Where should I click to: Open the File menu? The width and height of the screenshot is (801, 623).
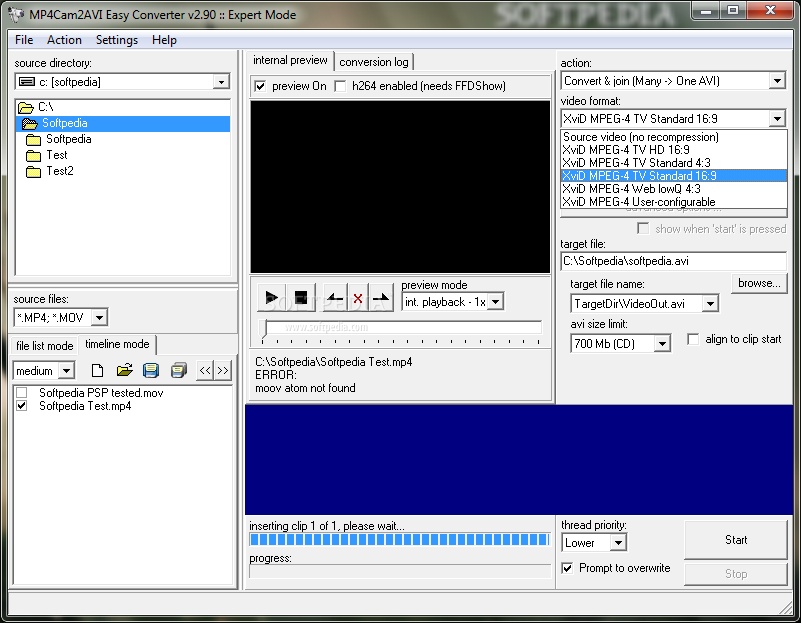[x=24, y=40]
